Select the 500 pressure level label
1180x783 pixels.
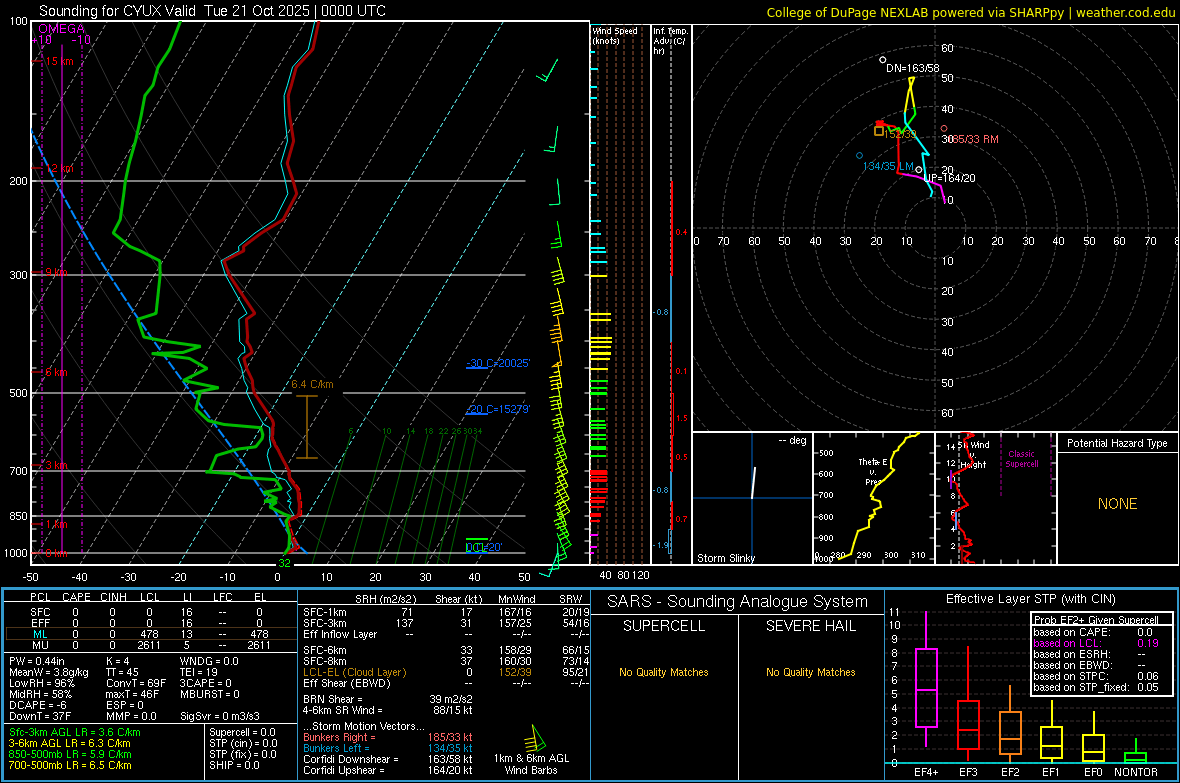click(x=18, y=393)
